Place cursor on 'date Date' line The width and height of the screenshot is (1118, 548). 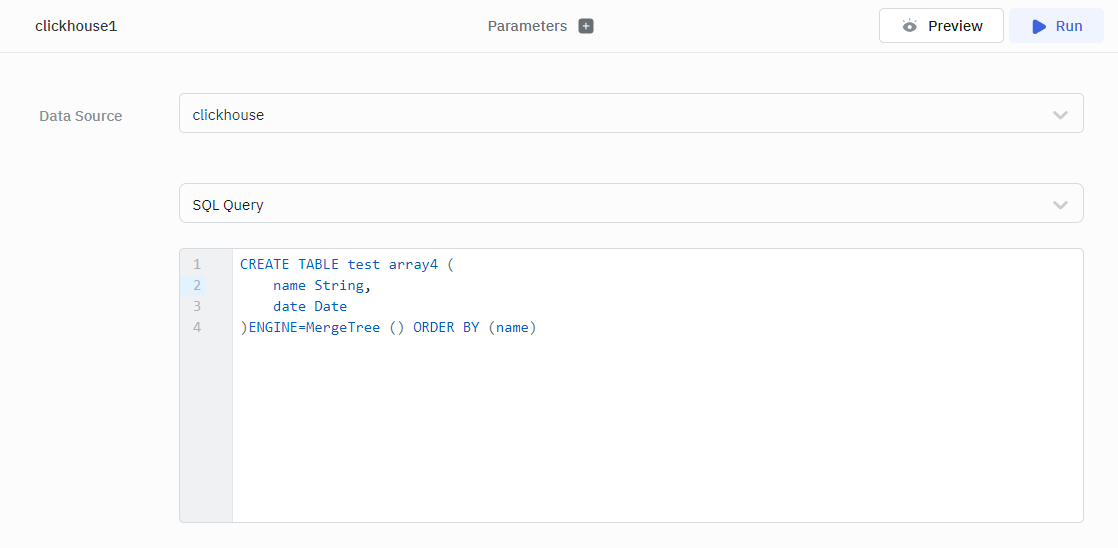click(310, 307)
